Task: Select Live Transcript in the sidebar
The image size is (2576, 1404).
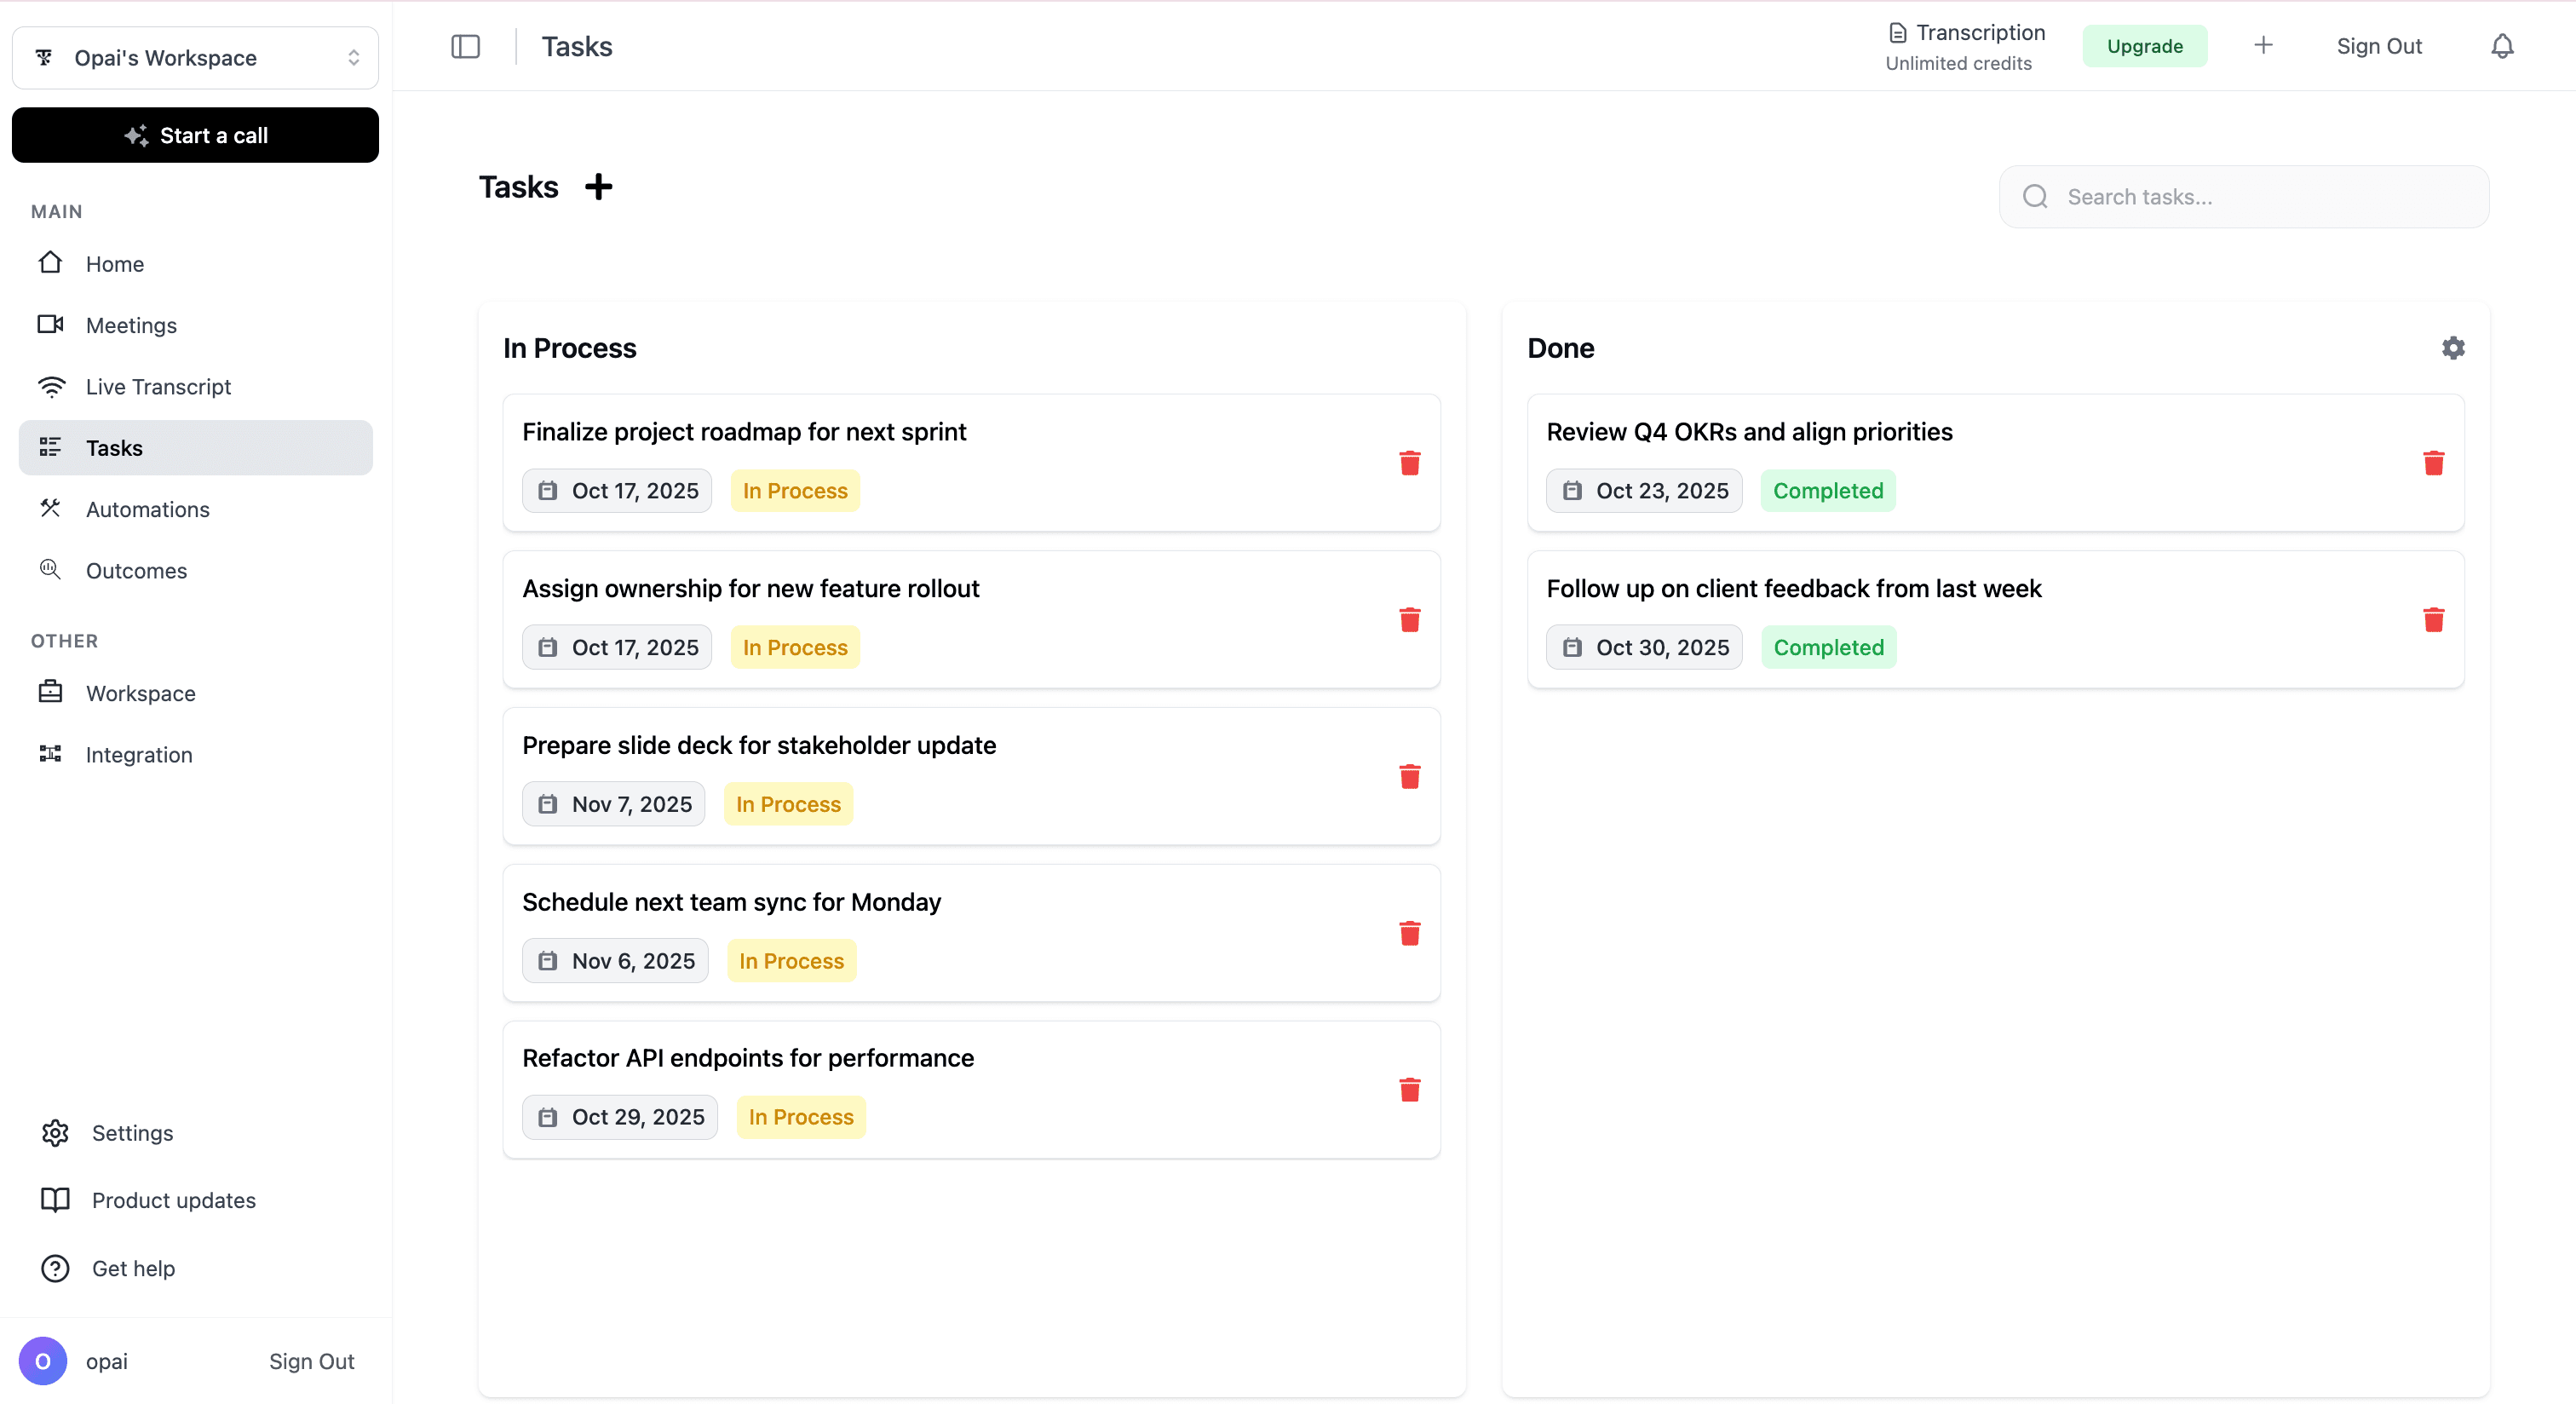Action: click(x=158, y=386)
